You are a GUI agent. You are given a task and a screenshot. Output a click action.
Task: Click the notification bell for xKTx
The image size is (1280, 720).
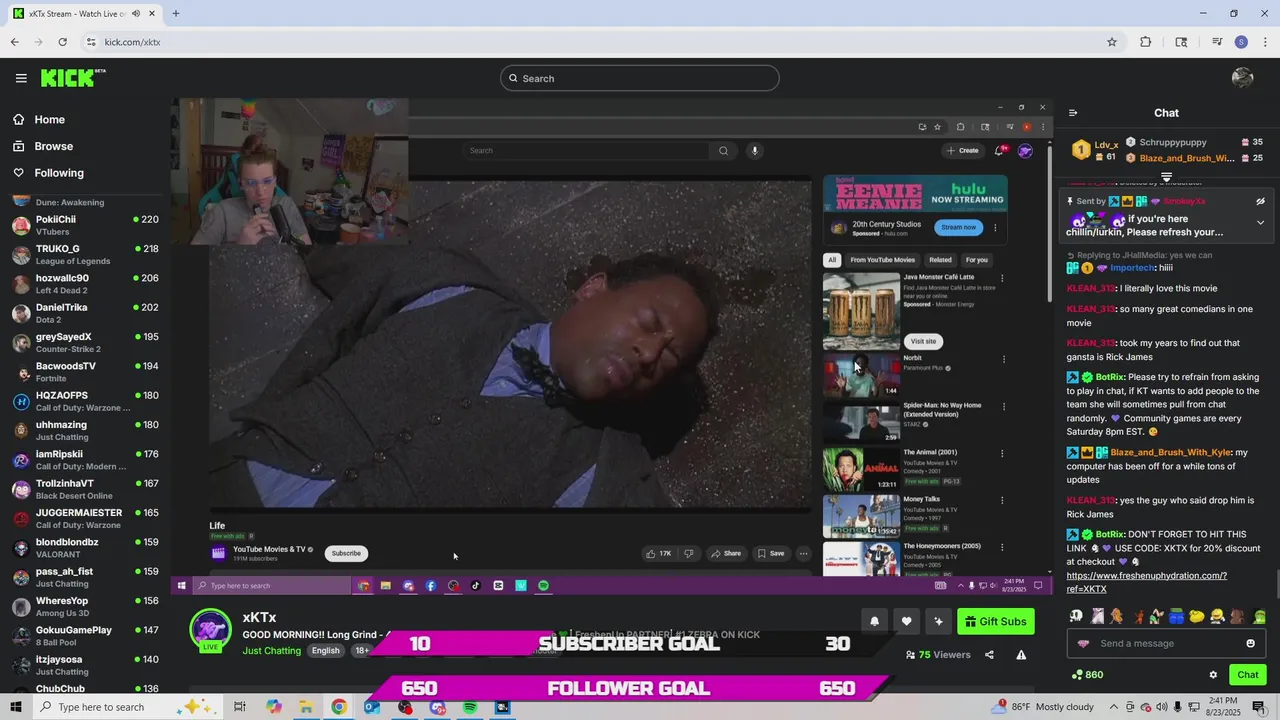(874, 621)
